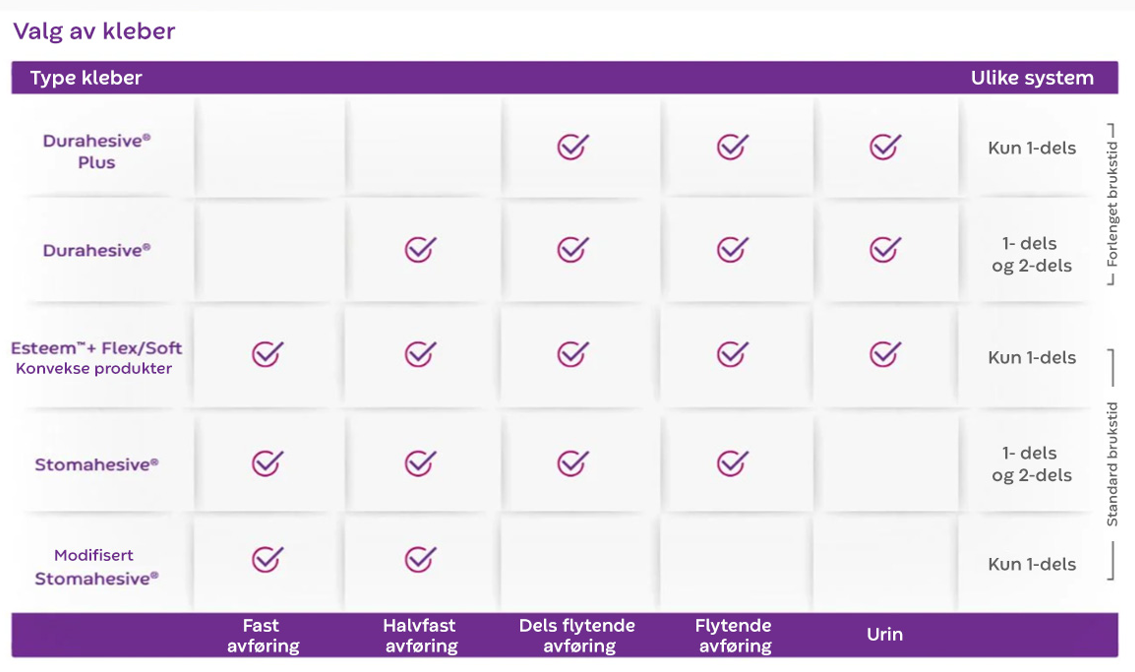The height and width of the screenshot is (672, 1135).
Task: Click Durahesive Plus checkmark under Urin
Action: (x=884, y=147)
